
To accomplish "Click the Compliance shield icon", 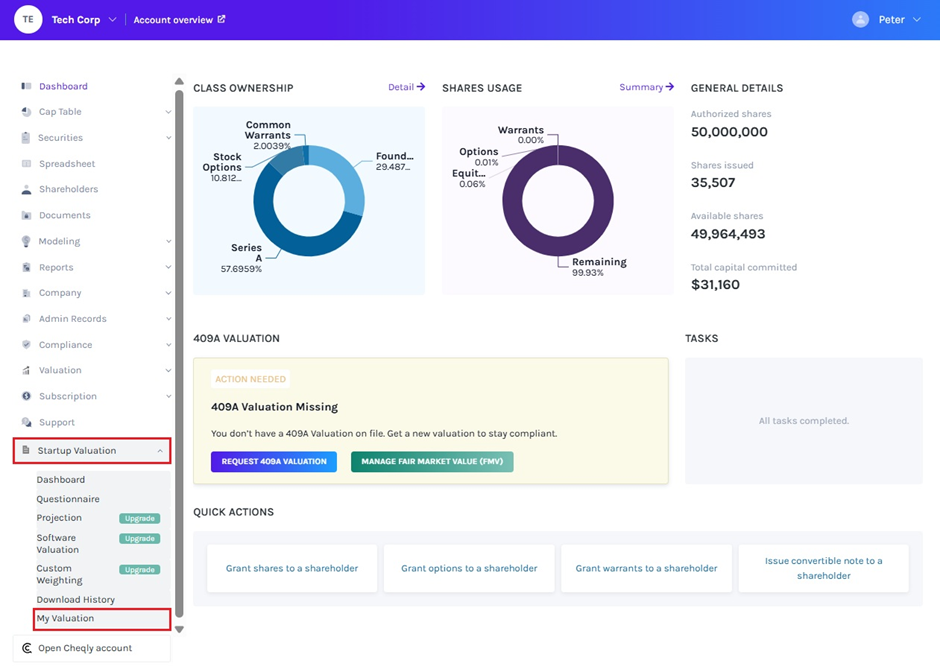I will [26, 345].
